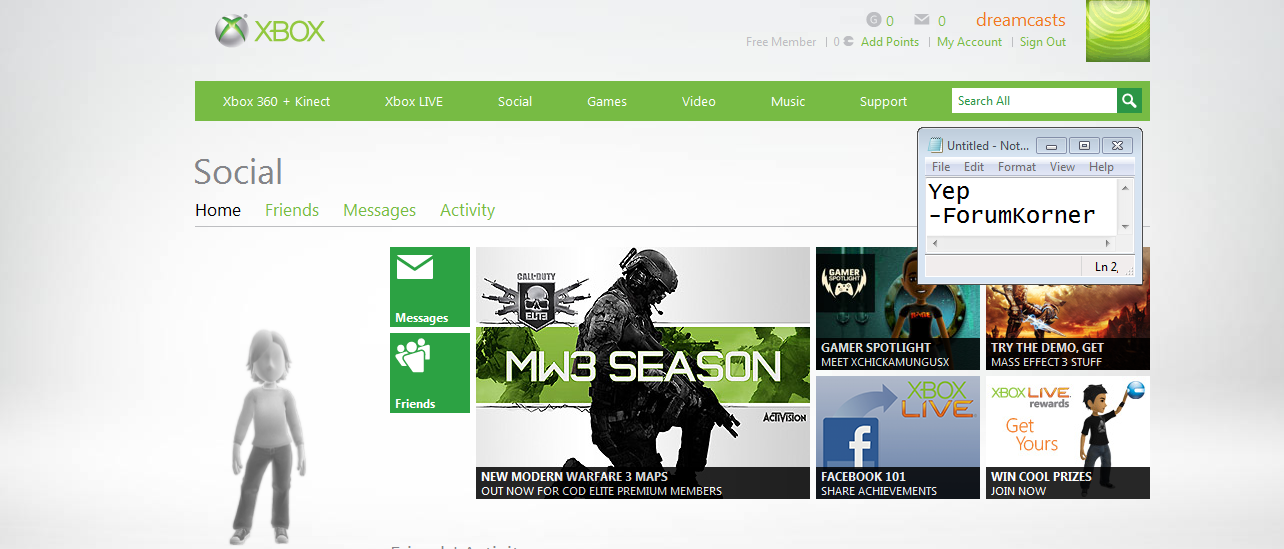Screen dimensions: 1284x549
Task: Open the My Account link
Action: [x=969, y=42]
